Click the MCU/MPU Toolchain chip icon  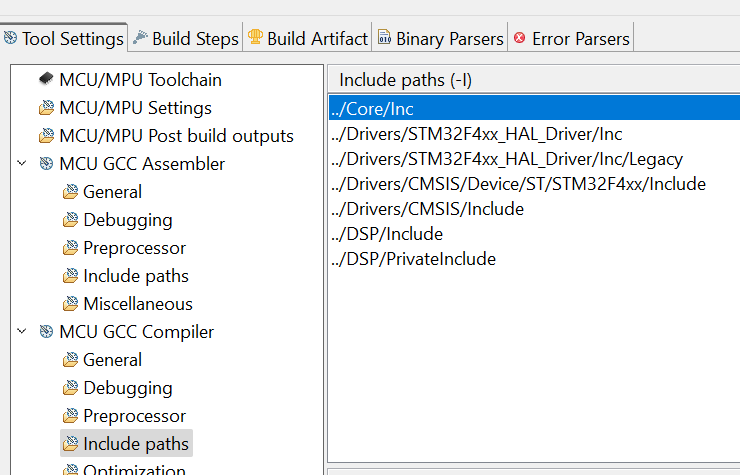[x=46, y=80]
